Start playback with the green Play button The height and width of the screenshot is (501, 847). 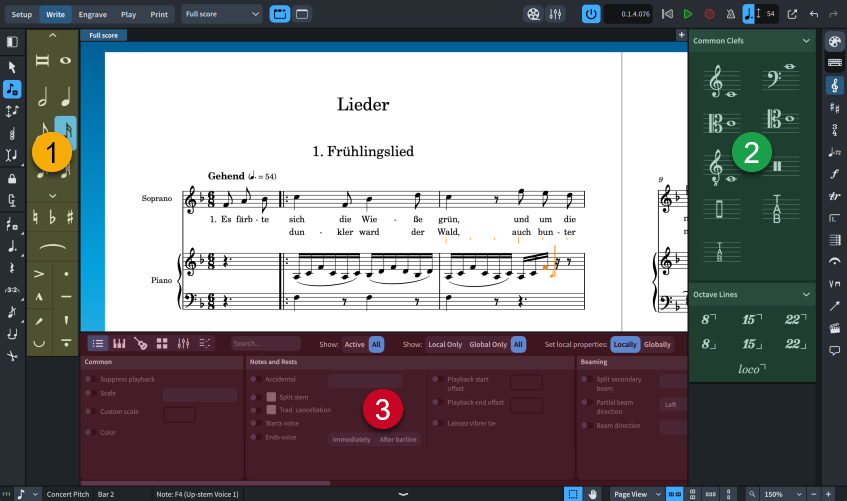(687, 15)
